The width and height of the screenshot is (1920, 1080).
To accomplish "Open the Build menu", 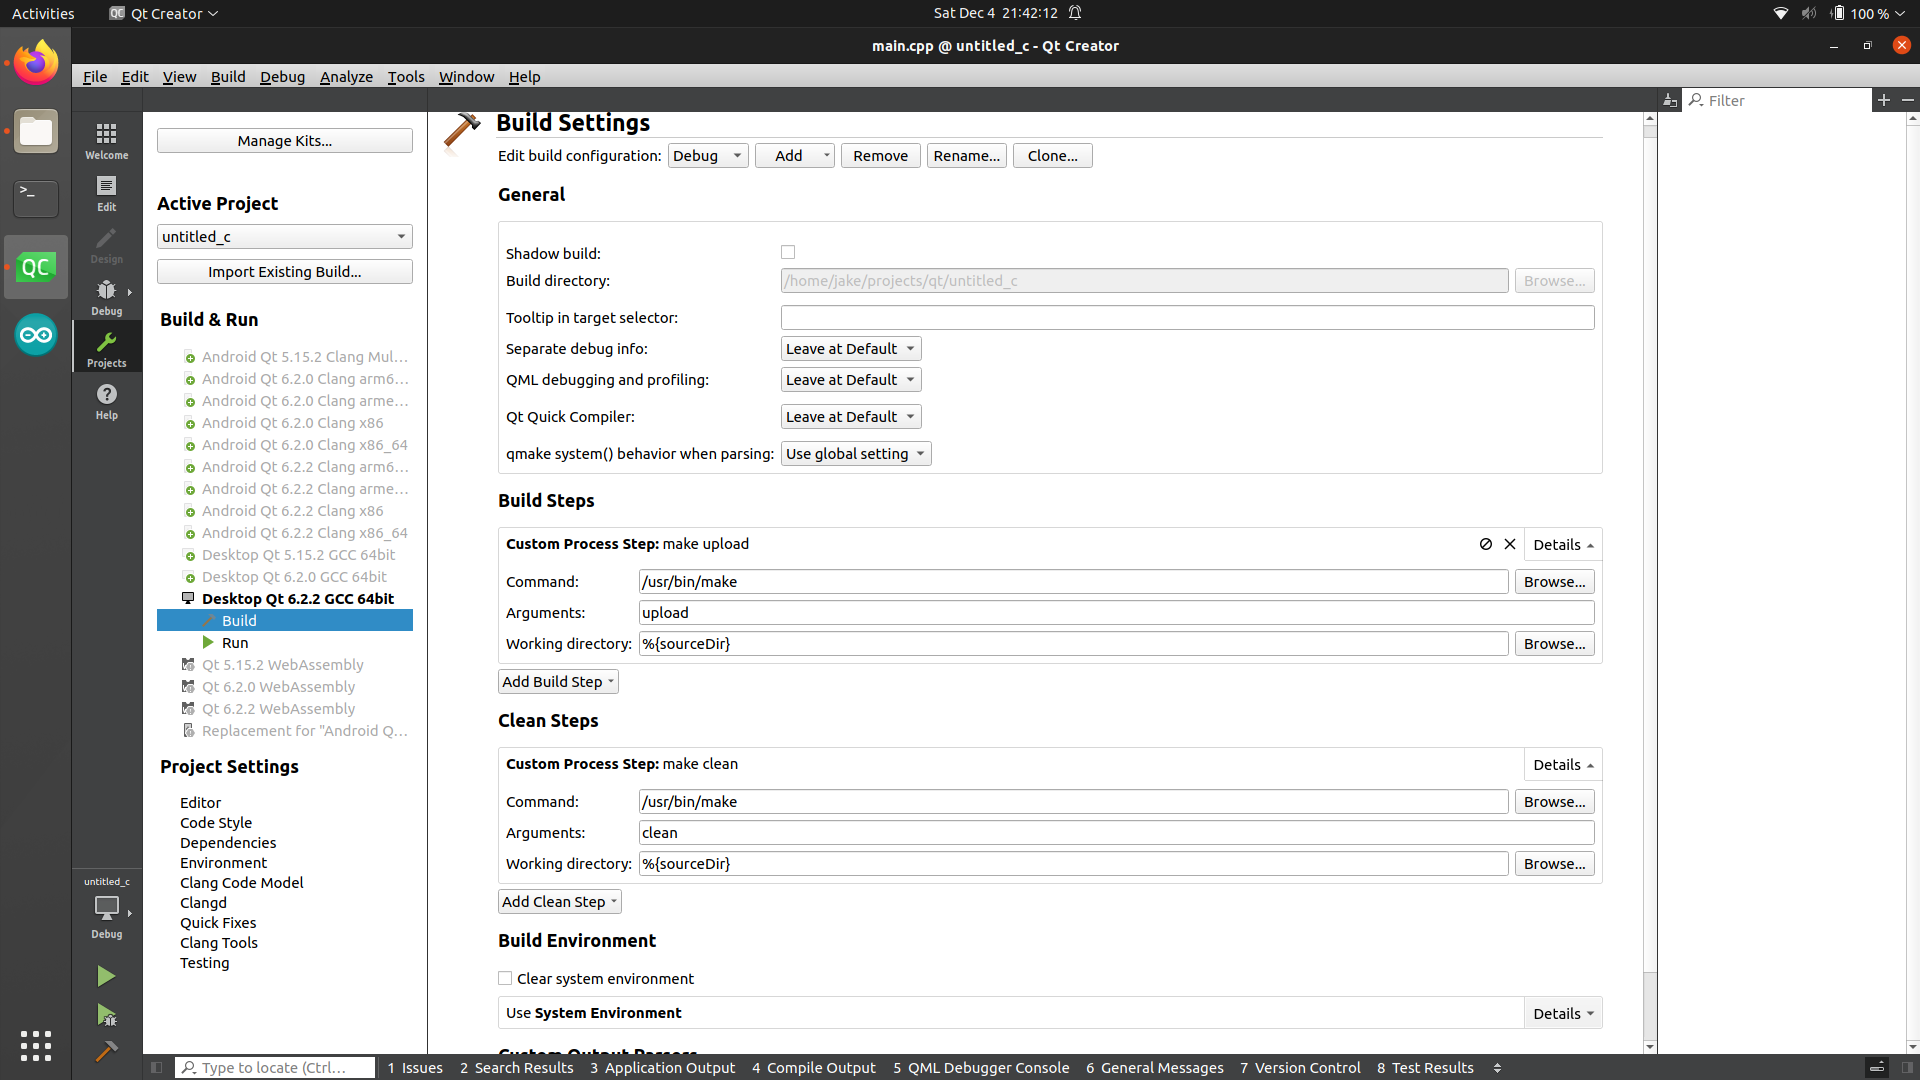I will [x=228, y=76].
